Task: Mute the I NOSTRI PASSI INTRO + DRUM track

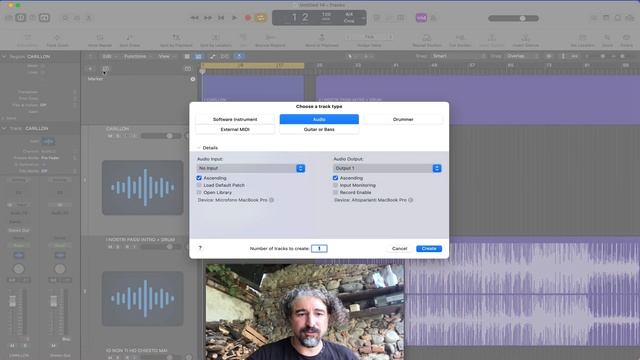Action: (110, 247)
